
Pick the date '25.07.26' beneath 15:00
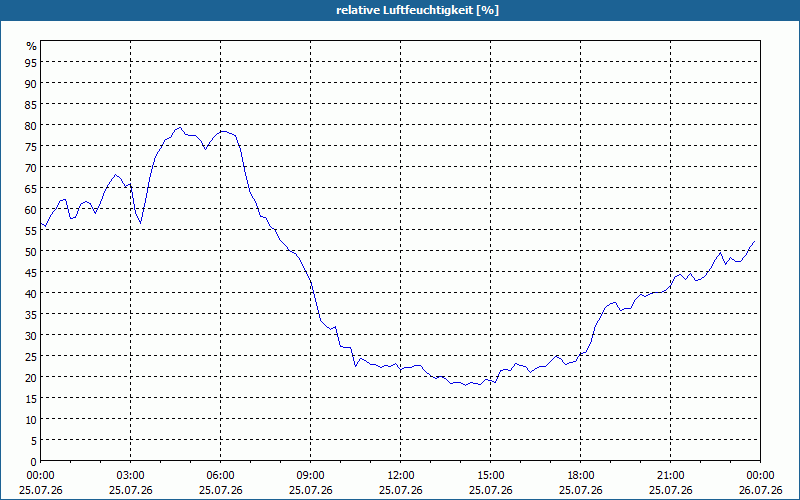click(x=490, y=490)
